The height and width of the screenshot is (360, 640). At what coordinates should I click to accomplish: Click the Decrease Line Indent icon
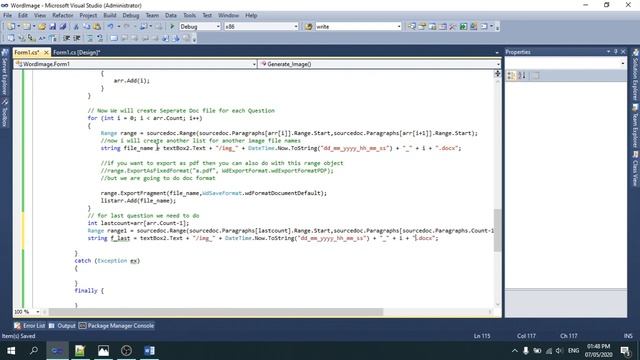[66, 38]
